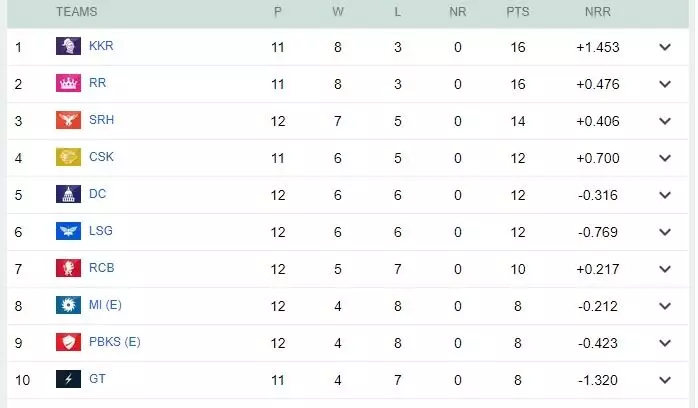Click the PTS column header
The height and width of the screenshot is (408, 698).
(x=517, y=11)
